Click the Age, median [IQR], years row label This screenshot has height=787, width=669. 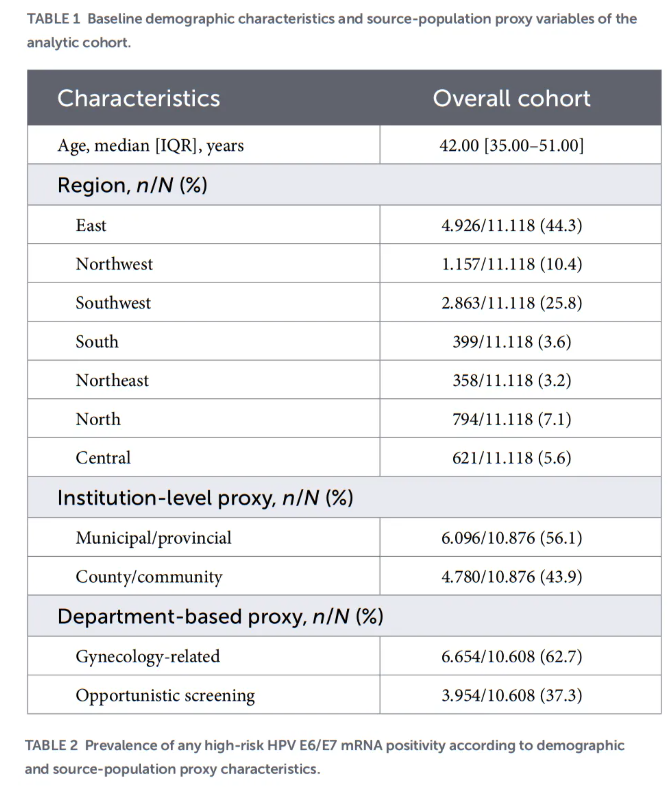[x=151, y=146]
